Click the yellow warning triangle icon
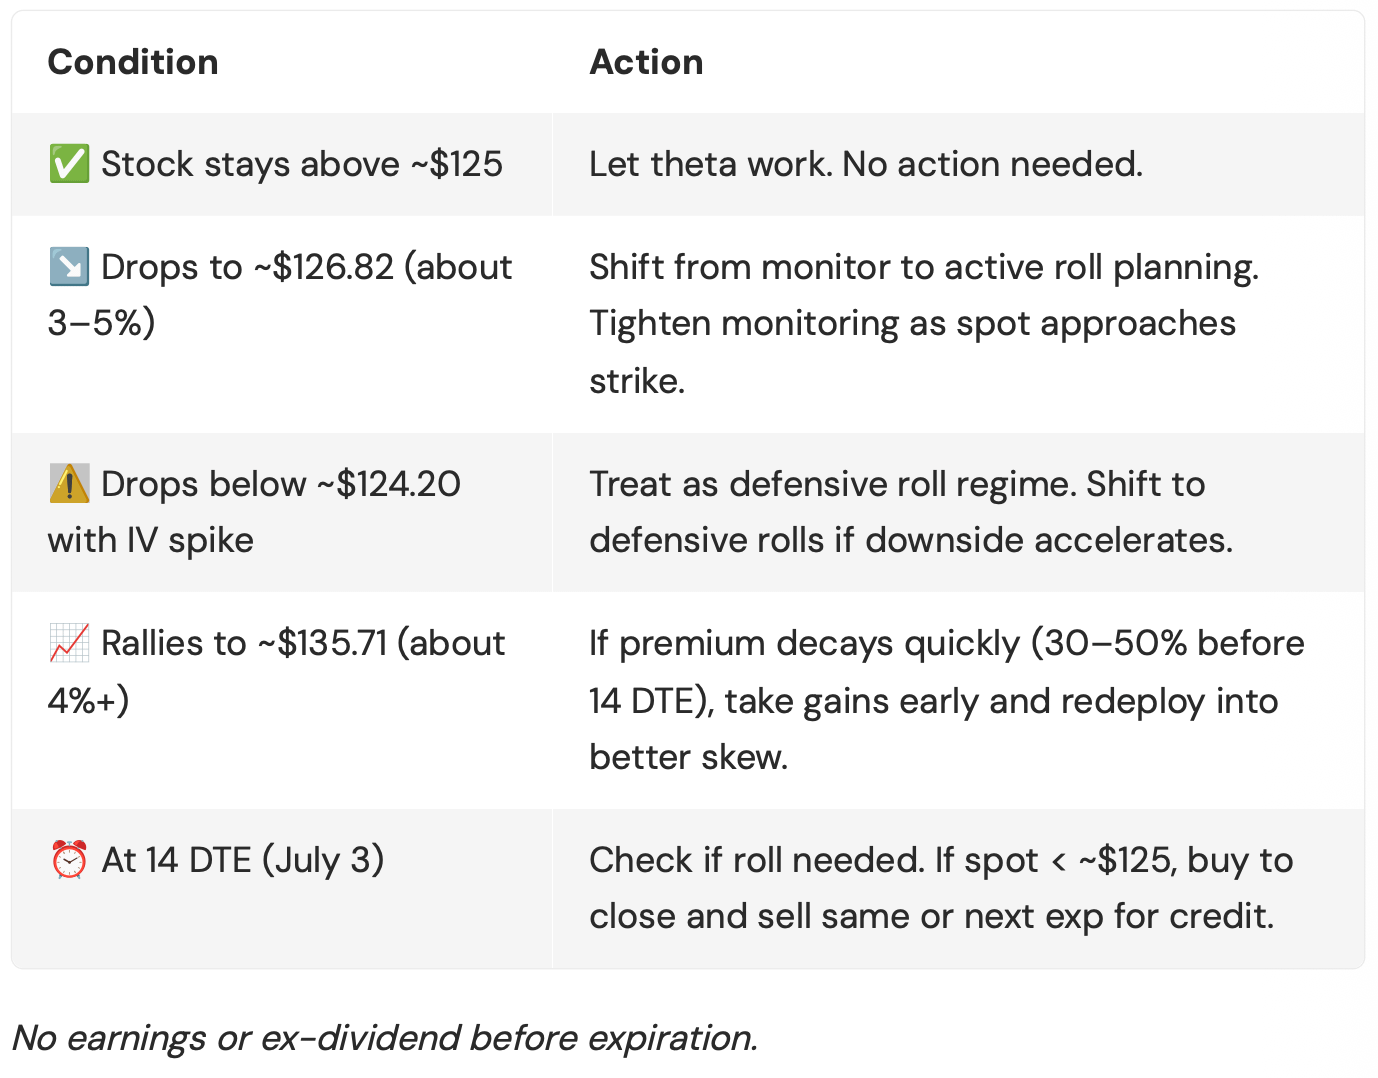Viewport: 1378px width, 1078px height. click(x=69, y=484)
